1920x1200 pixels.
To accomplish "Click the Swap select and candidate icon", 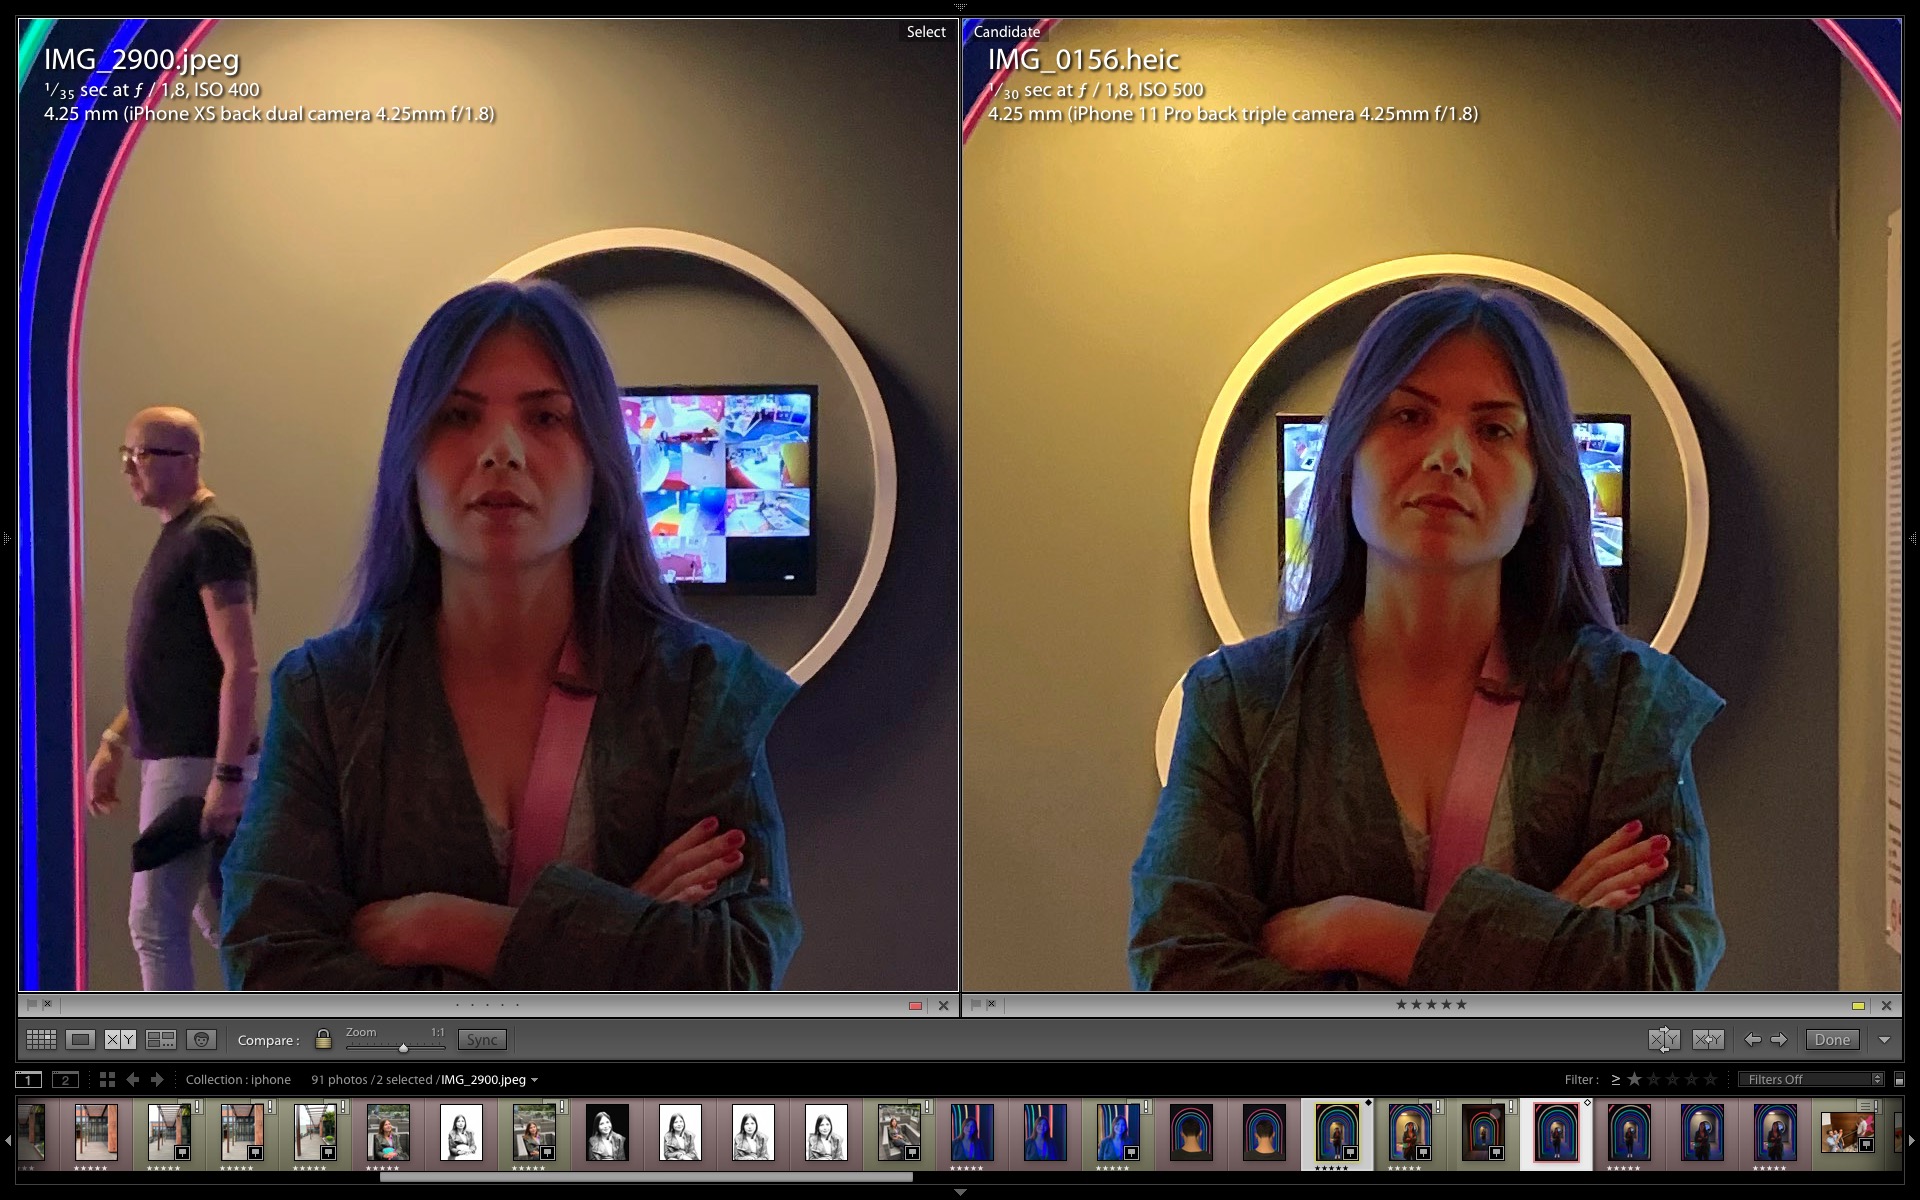I will pos(1664,1040).
